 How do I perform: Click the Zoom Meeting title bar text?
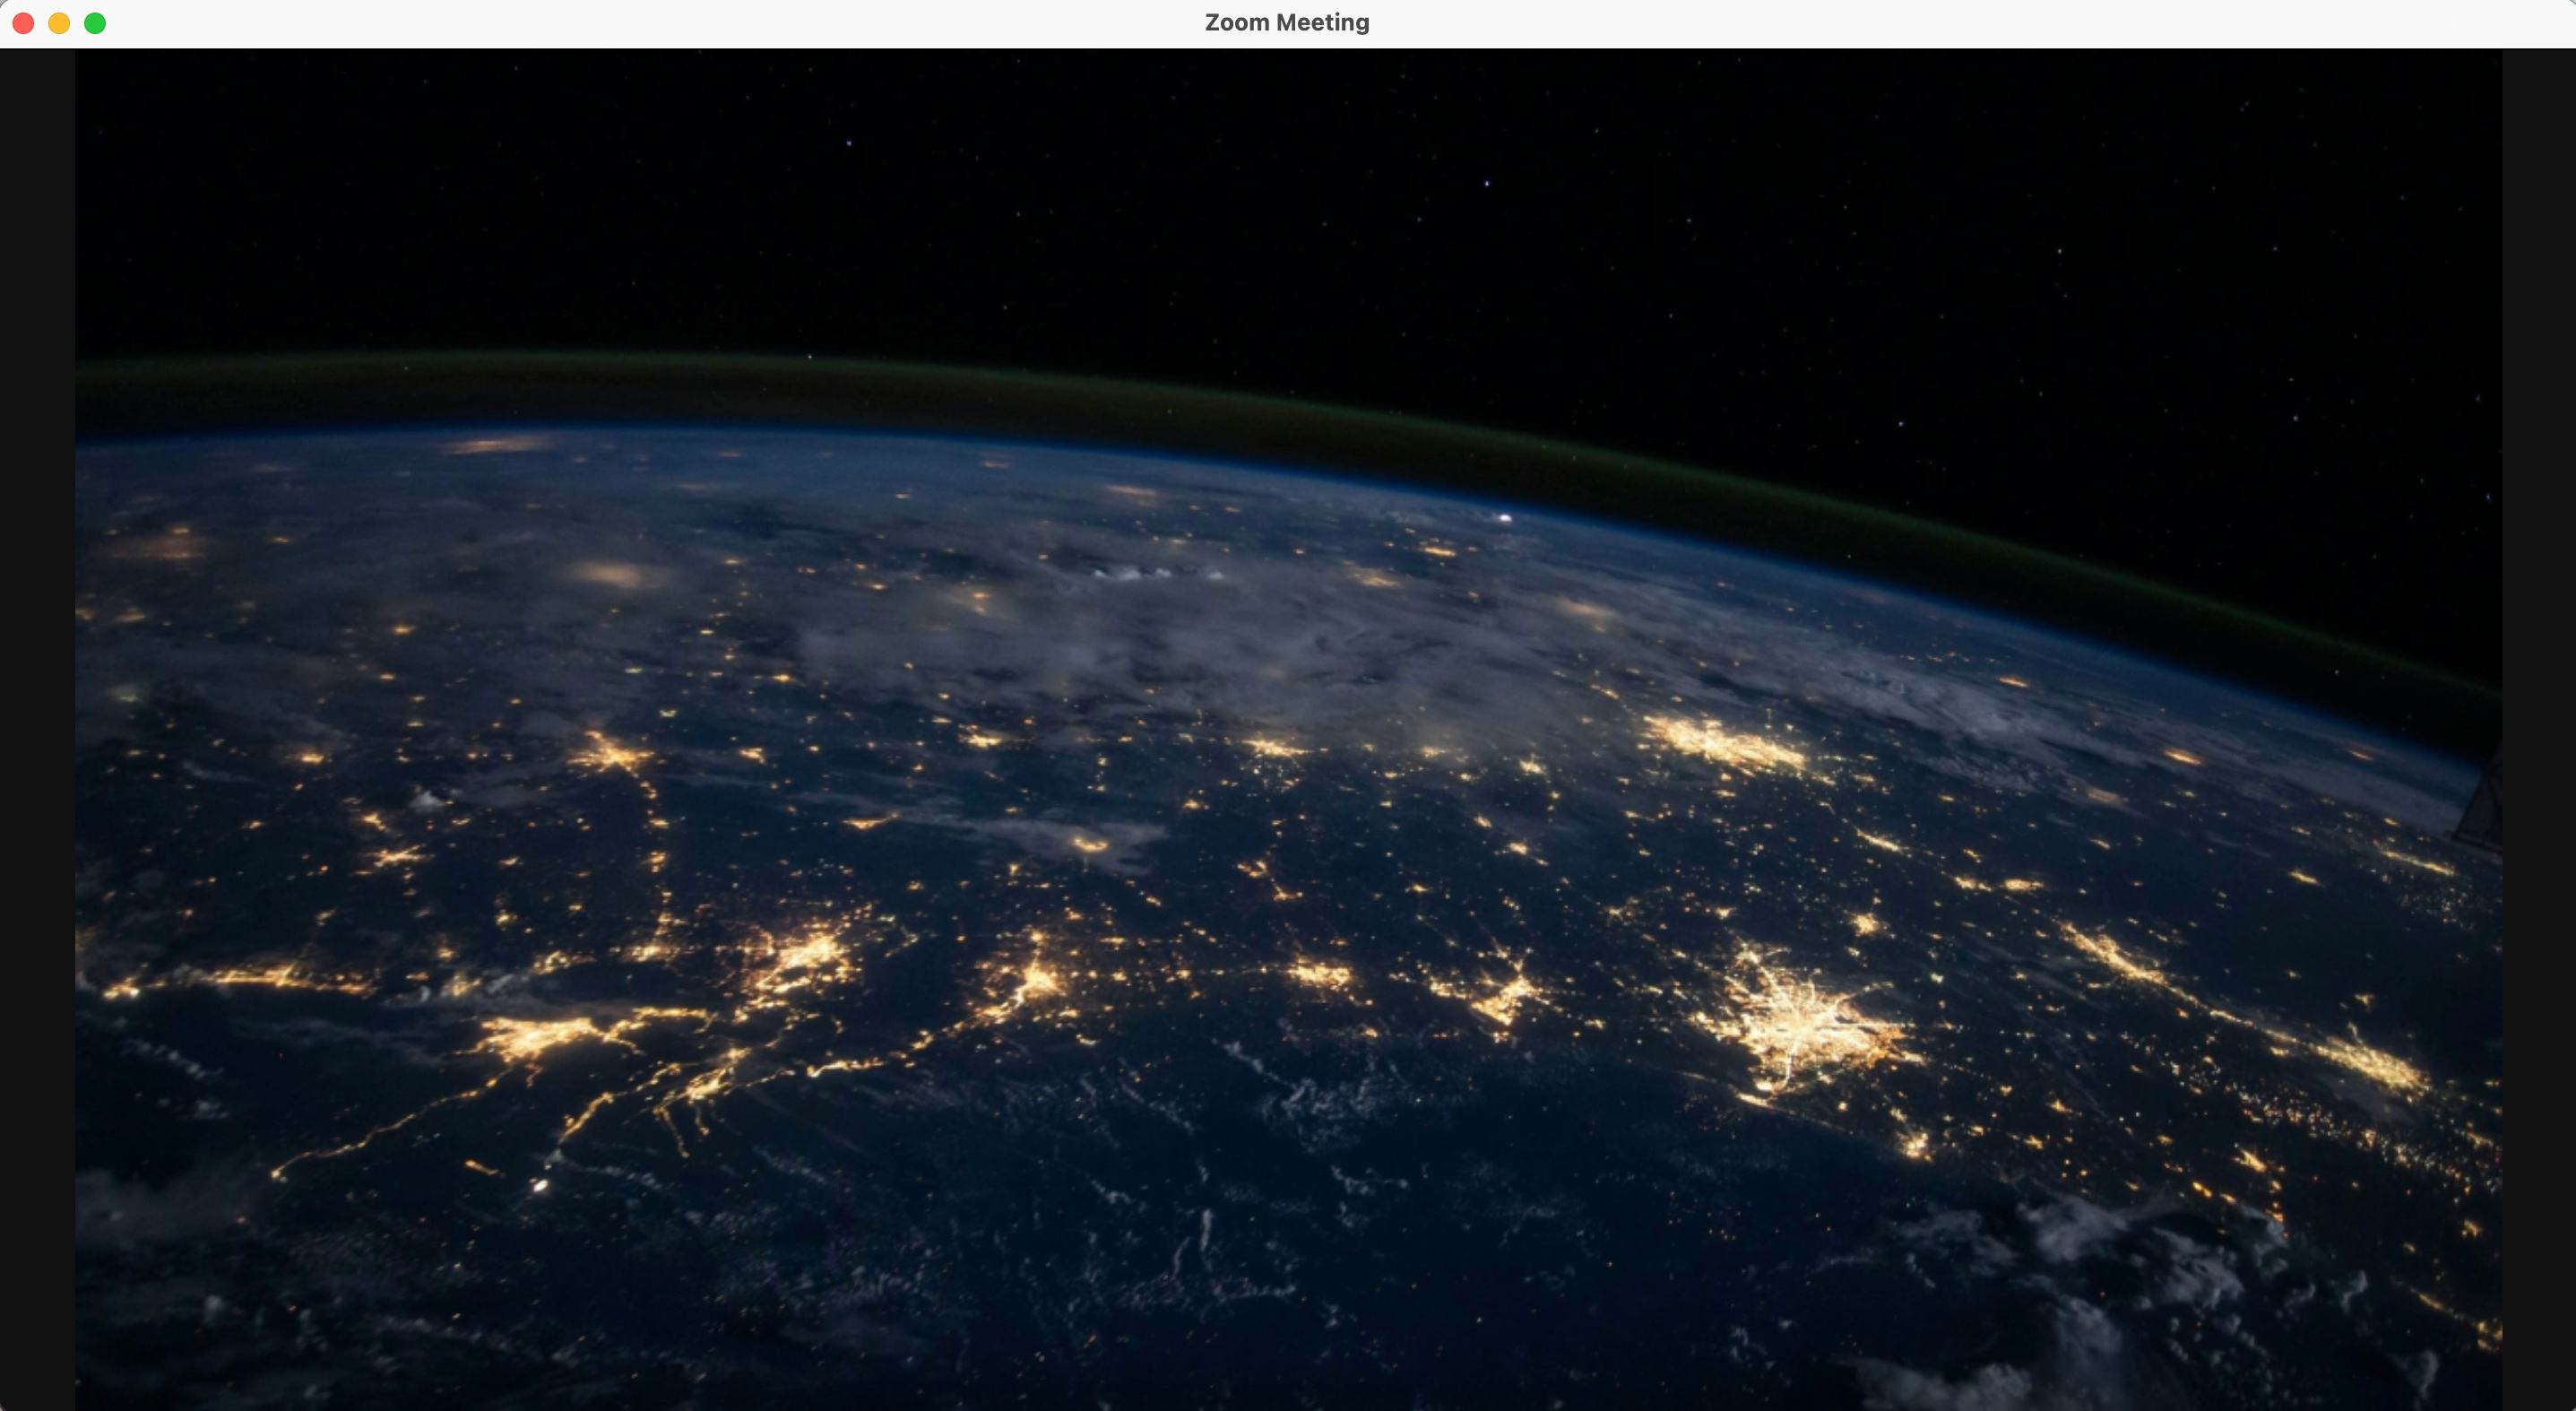[1287, 22]
